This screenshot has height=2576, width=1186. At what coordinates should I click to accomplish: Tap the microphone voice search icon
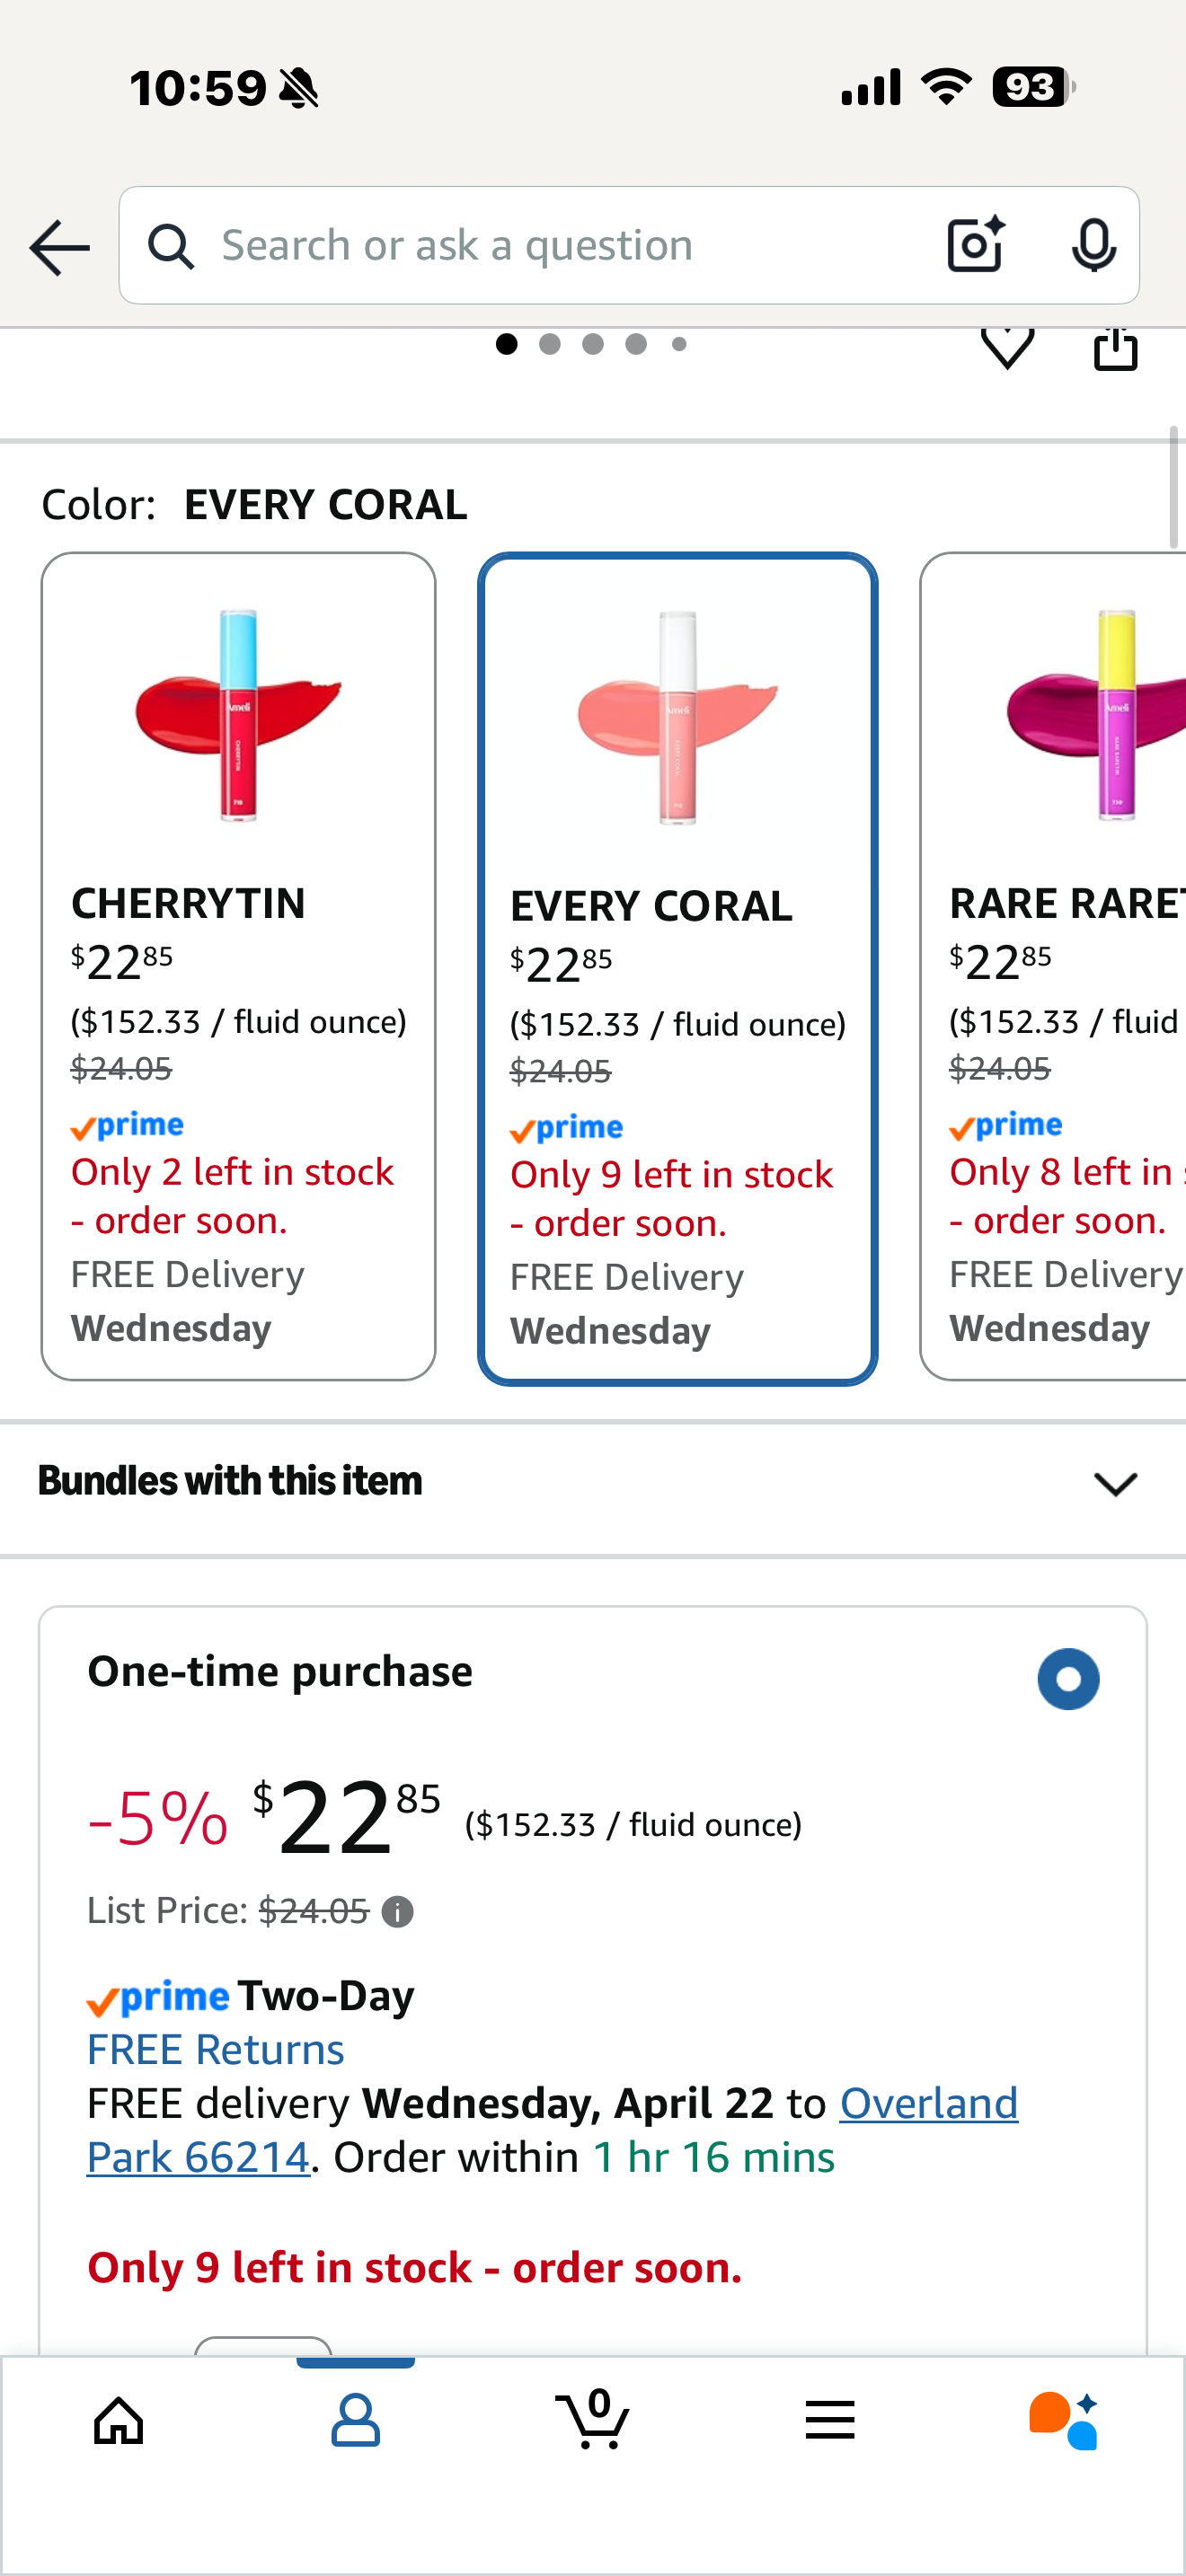pyautogui.click(x=1093, y=245)
